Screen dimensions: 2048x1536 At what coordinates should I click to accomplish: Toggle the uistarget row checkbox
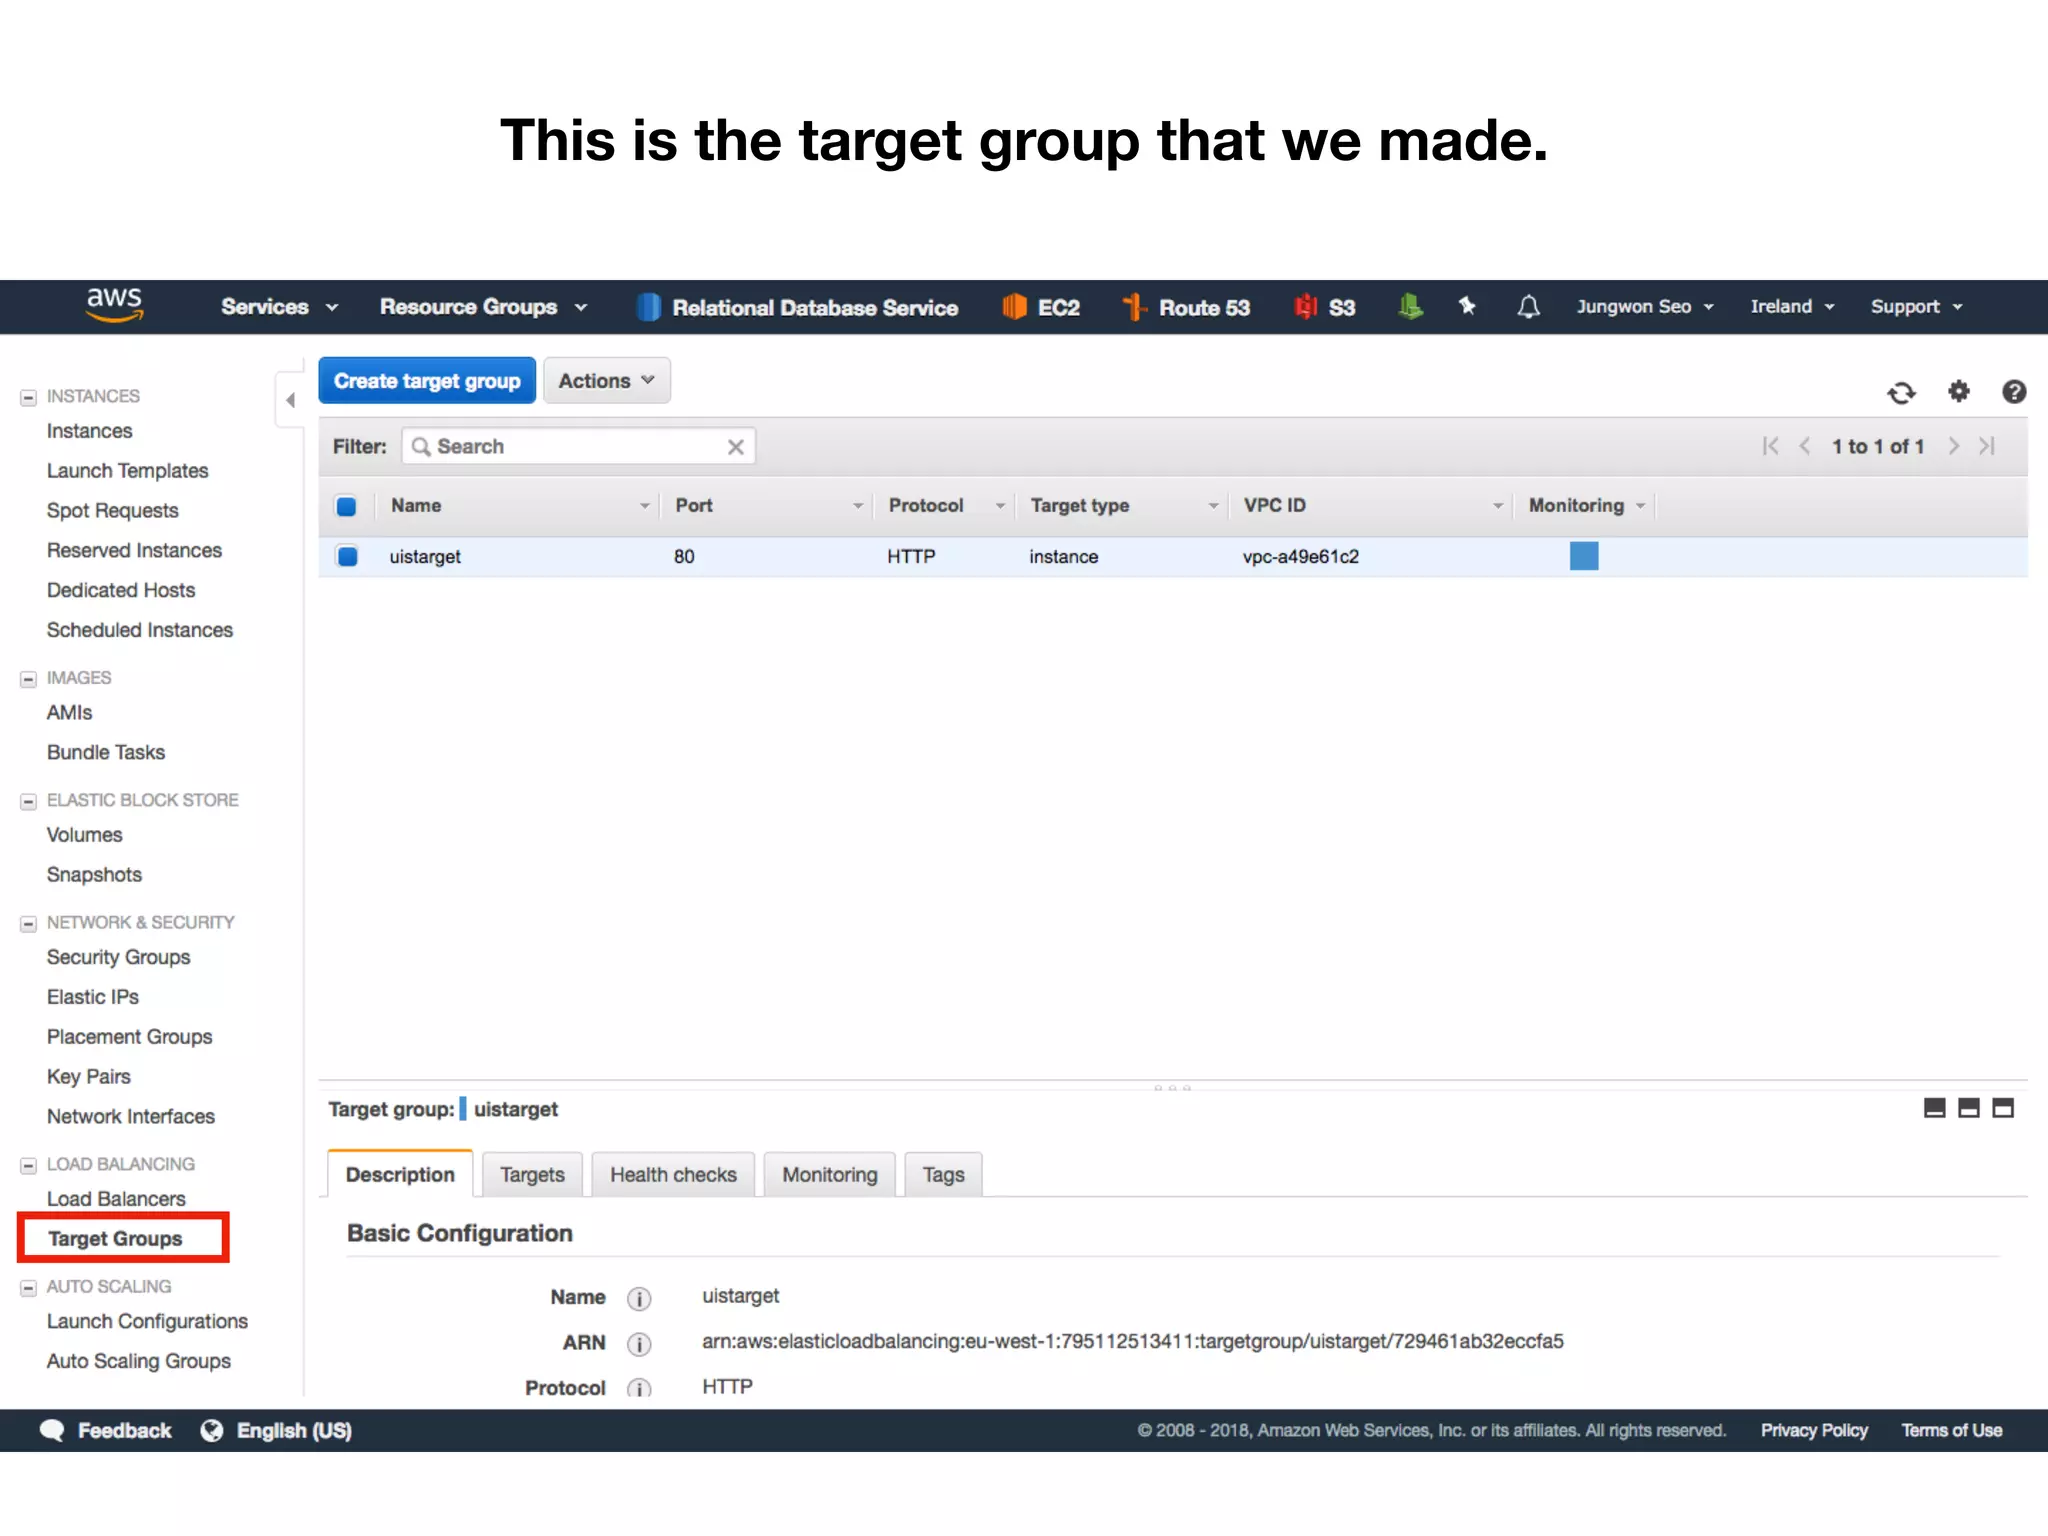click(x=347, y=556)
